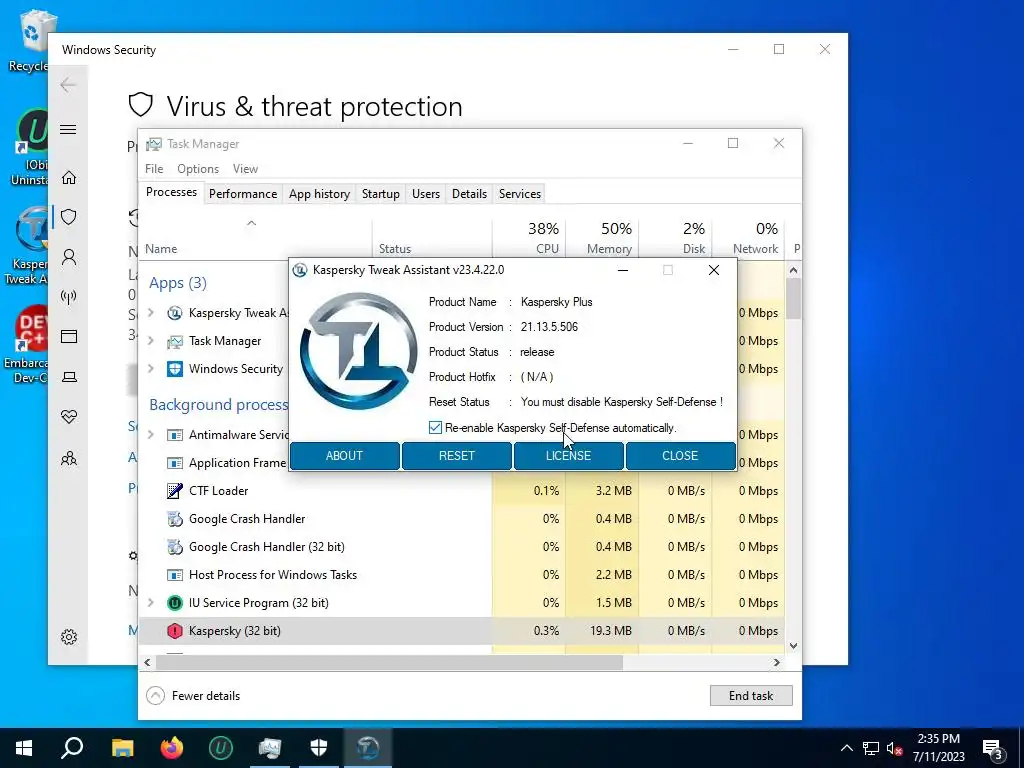Screen dimensions: 1024x768
Task: Click the horizontal scrollbar left arrow
Action: point(148,662)
